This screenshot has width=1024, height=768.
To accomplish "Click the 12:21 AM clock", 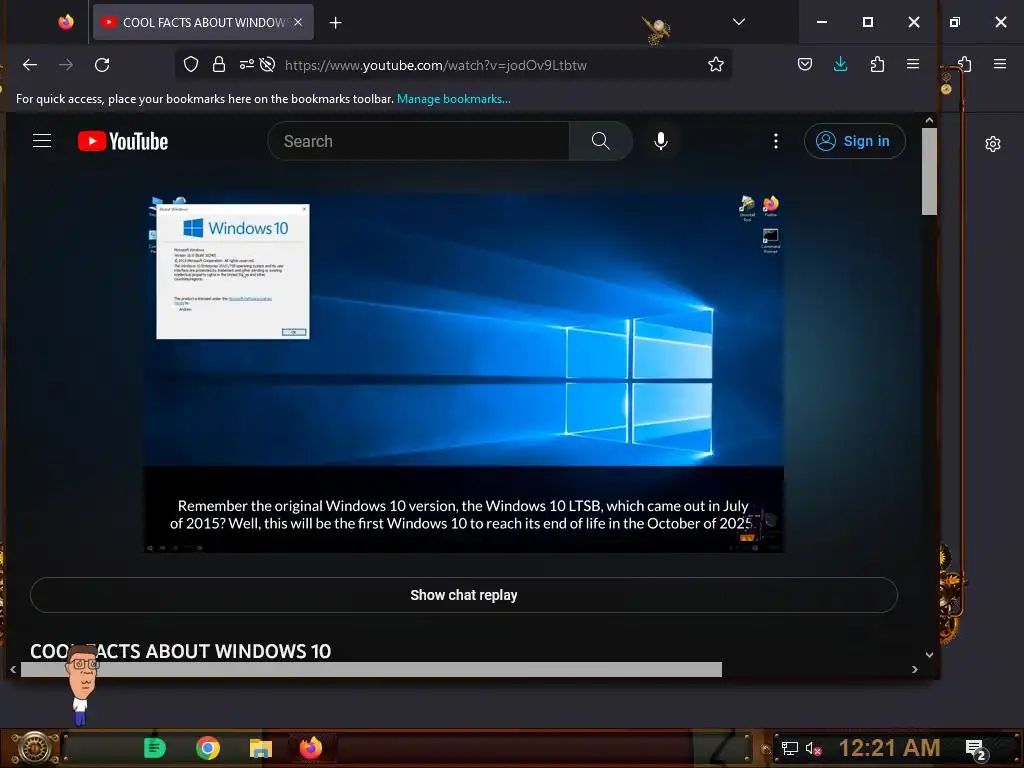I will pyautogui.click(x=889, y=748).
